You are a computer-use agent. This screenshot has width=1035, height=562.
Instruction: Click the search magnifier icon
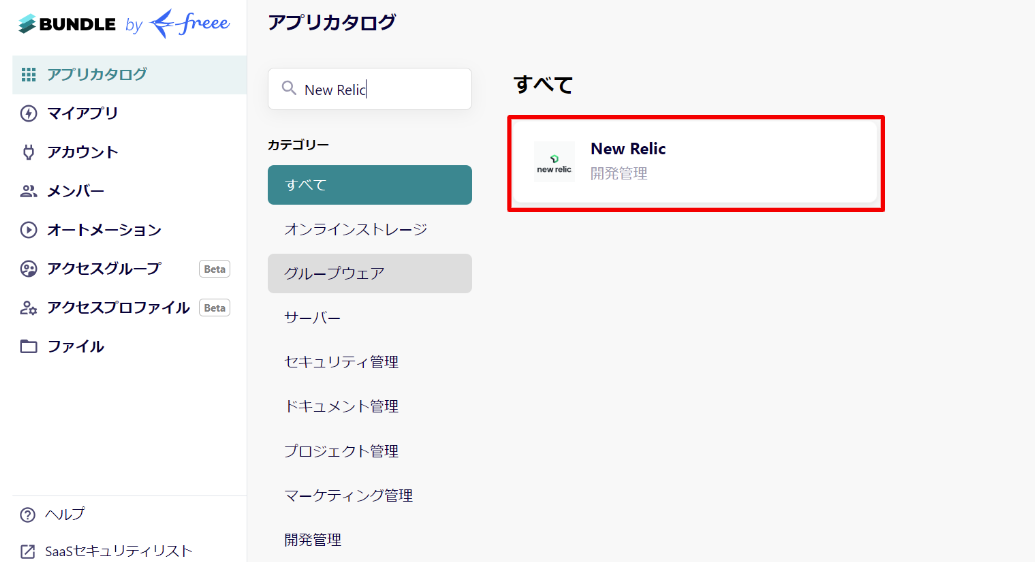coord(288,88)
